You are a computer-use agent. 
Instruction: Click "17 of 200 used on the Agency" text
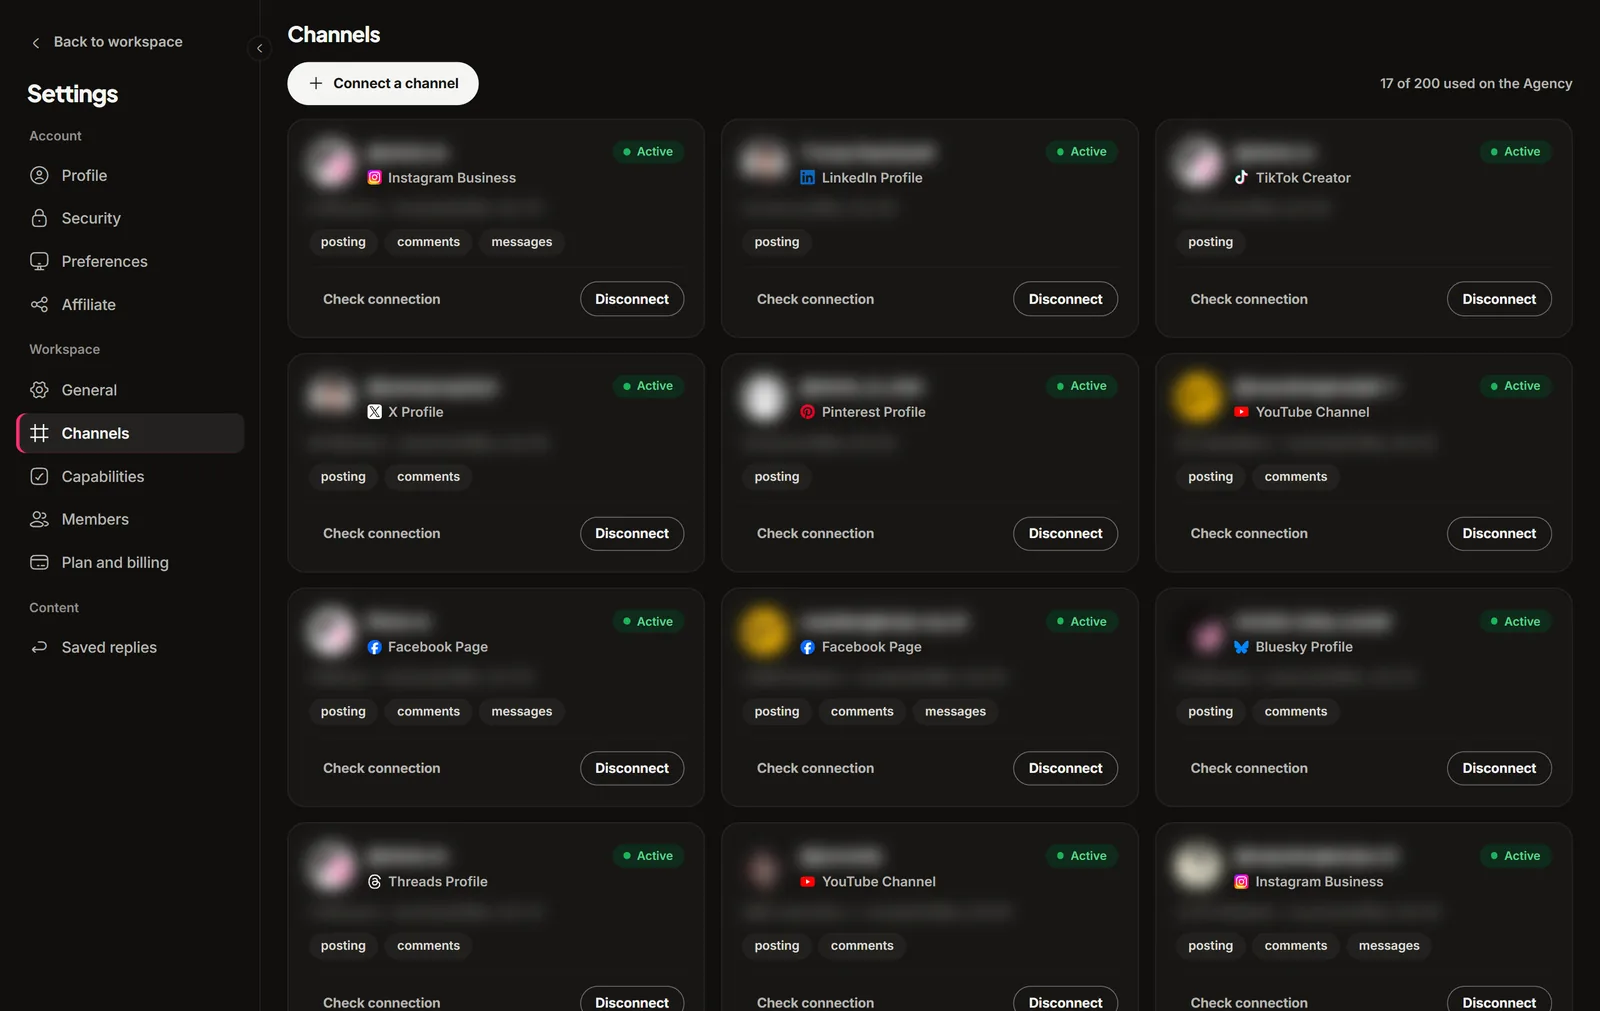point(1476,84)
